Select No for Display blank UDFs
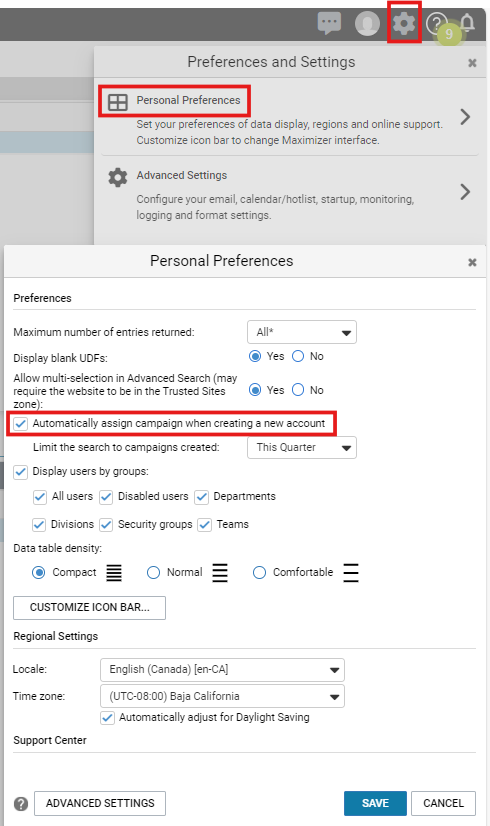 298,357
